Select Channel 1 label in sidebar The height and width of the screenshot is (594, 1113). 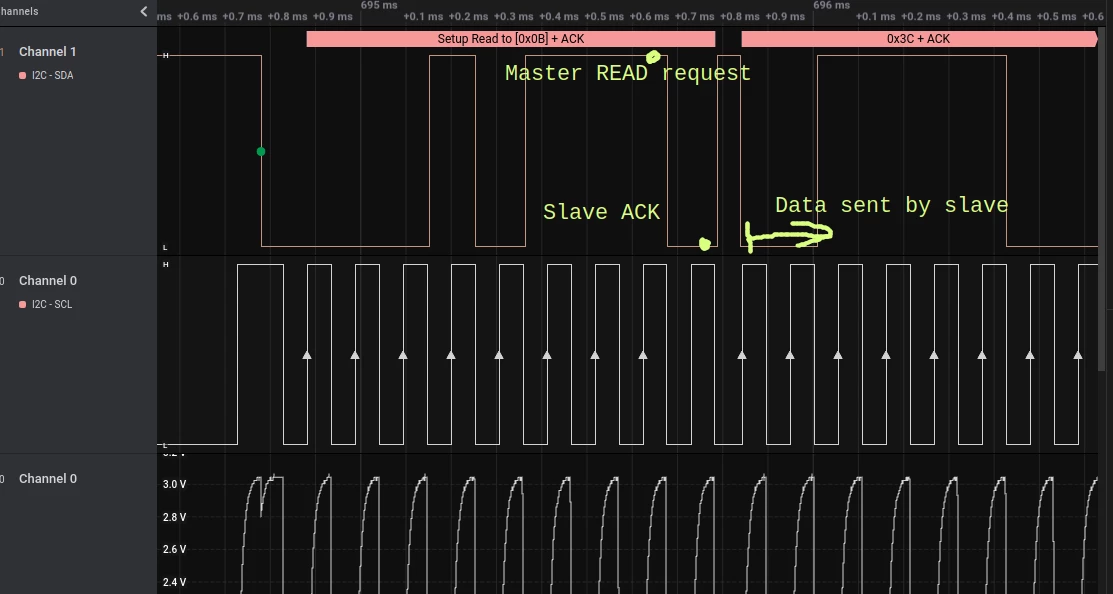[48, 52]
